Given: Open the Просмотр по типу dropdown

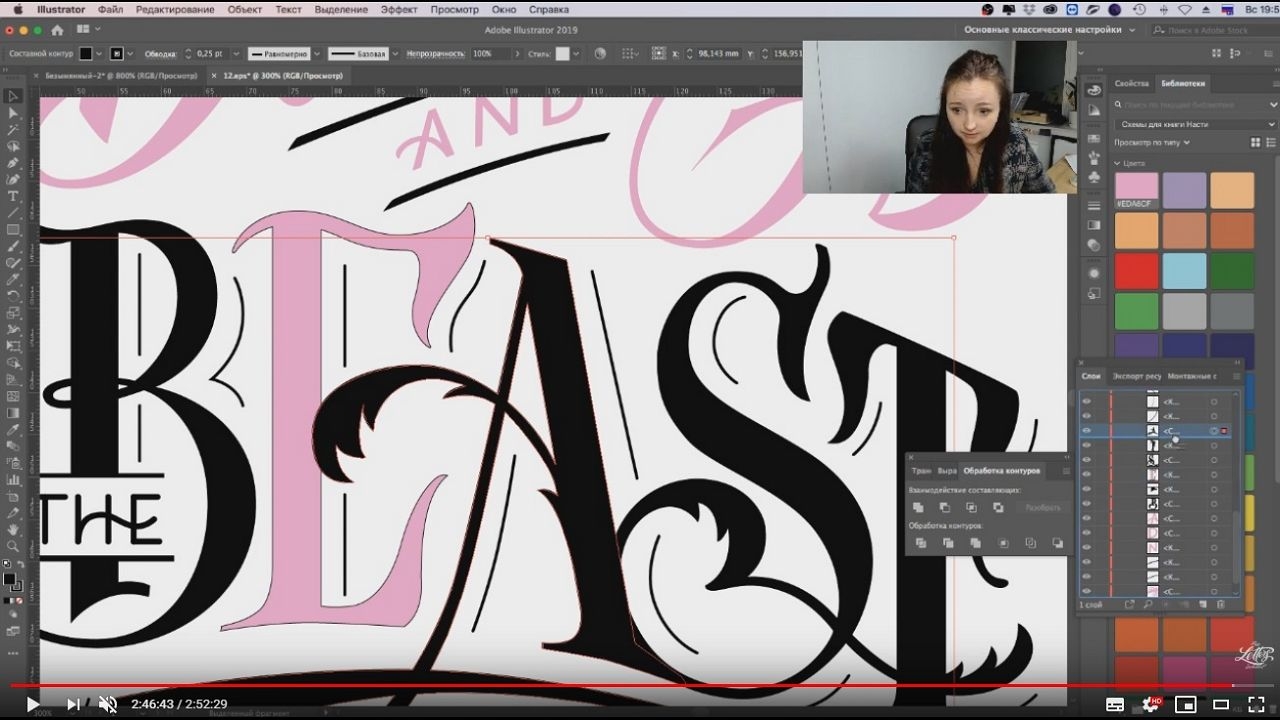Looking at the screenshot, I should (x=1152, y=142).
